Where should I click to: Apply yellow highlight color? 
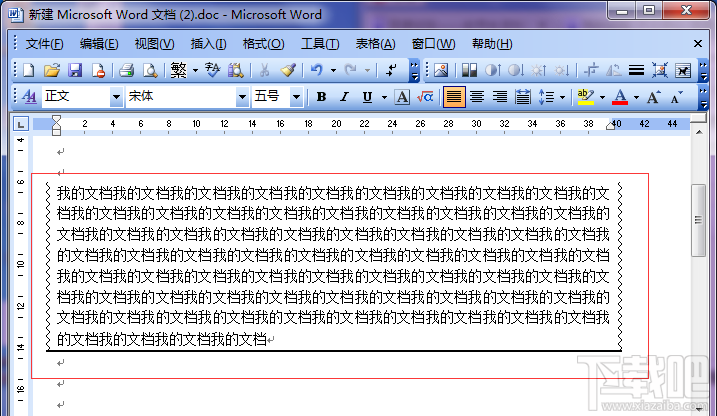click(x=586, y=97)
